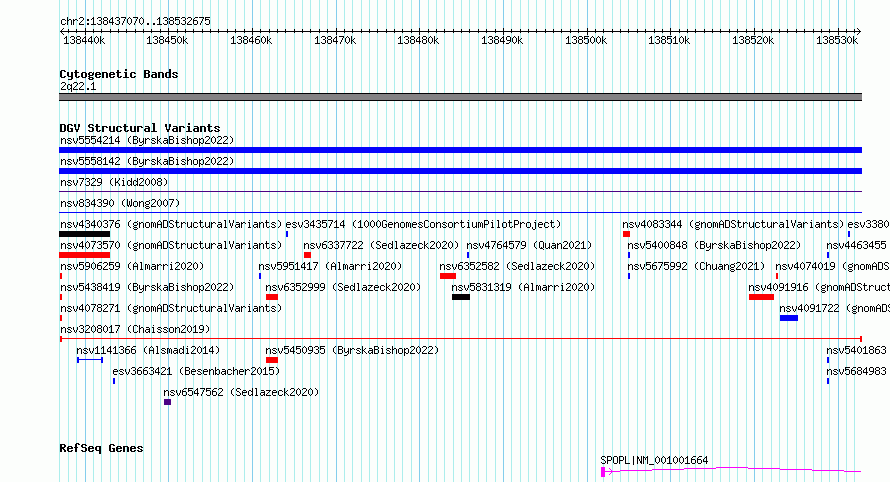Open variant nsv6352582 (Sedlazeck2020) label
The width and height of the screenshot is (890, 482).
tap(517, 266)
